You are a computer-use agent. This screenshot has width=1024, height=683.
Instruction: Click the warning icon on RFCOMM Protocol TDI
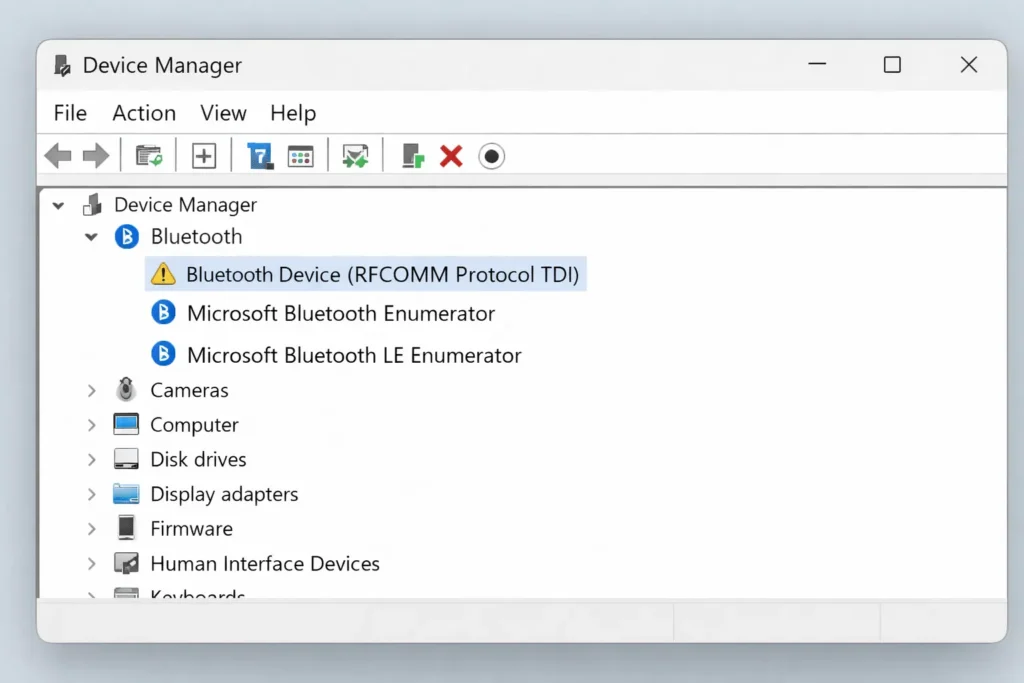point(163,274)
